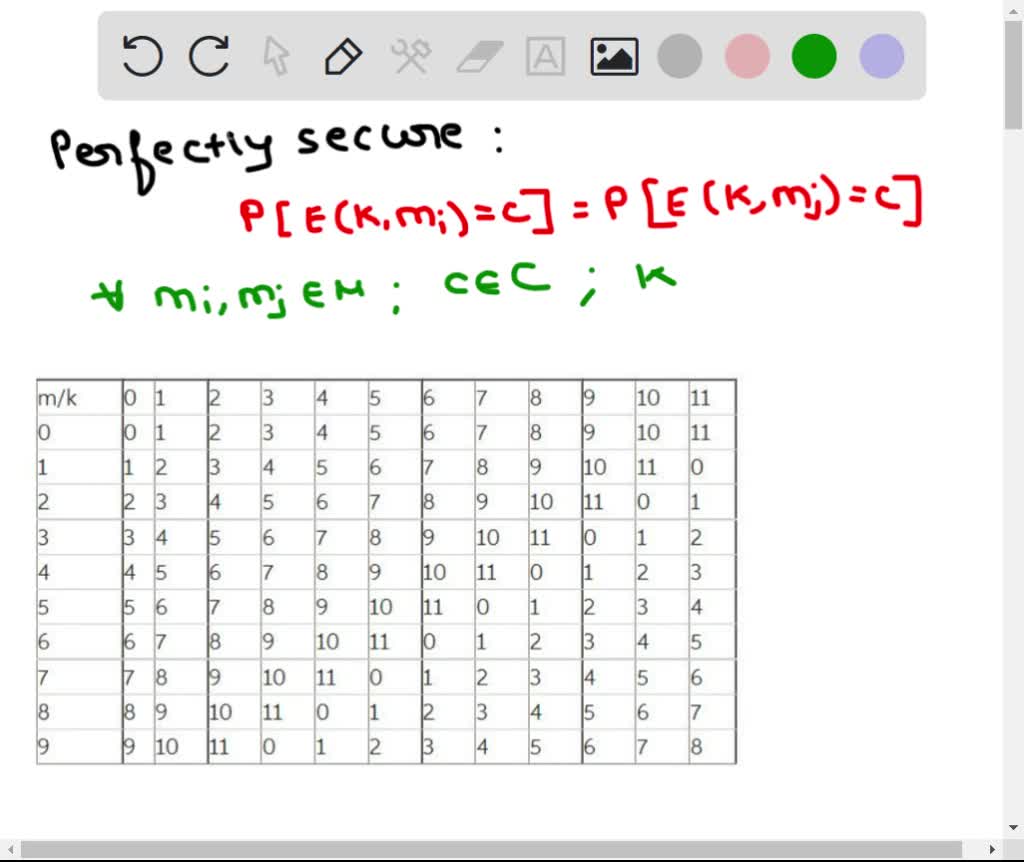This screenshot has height=862, width=1024.
Task: Select the arrow pointer tool
Action: tap(276, 57)
